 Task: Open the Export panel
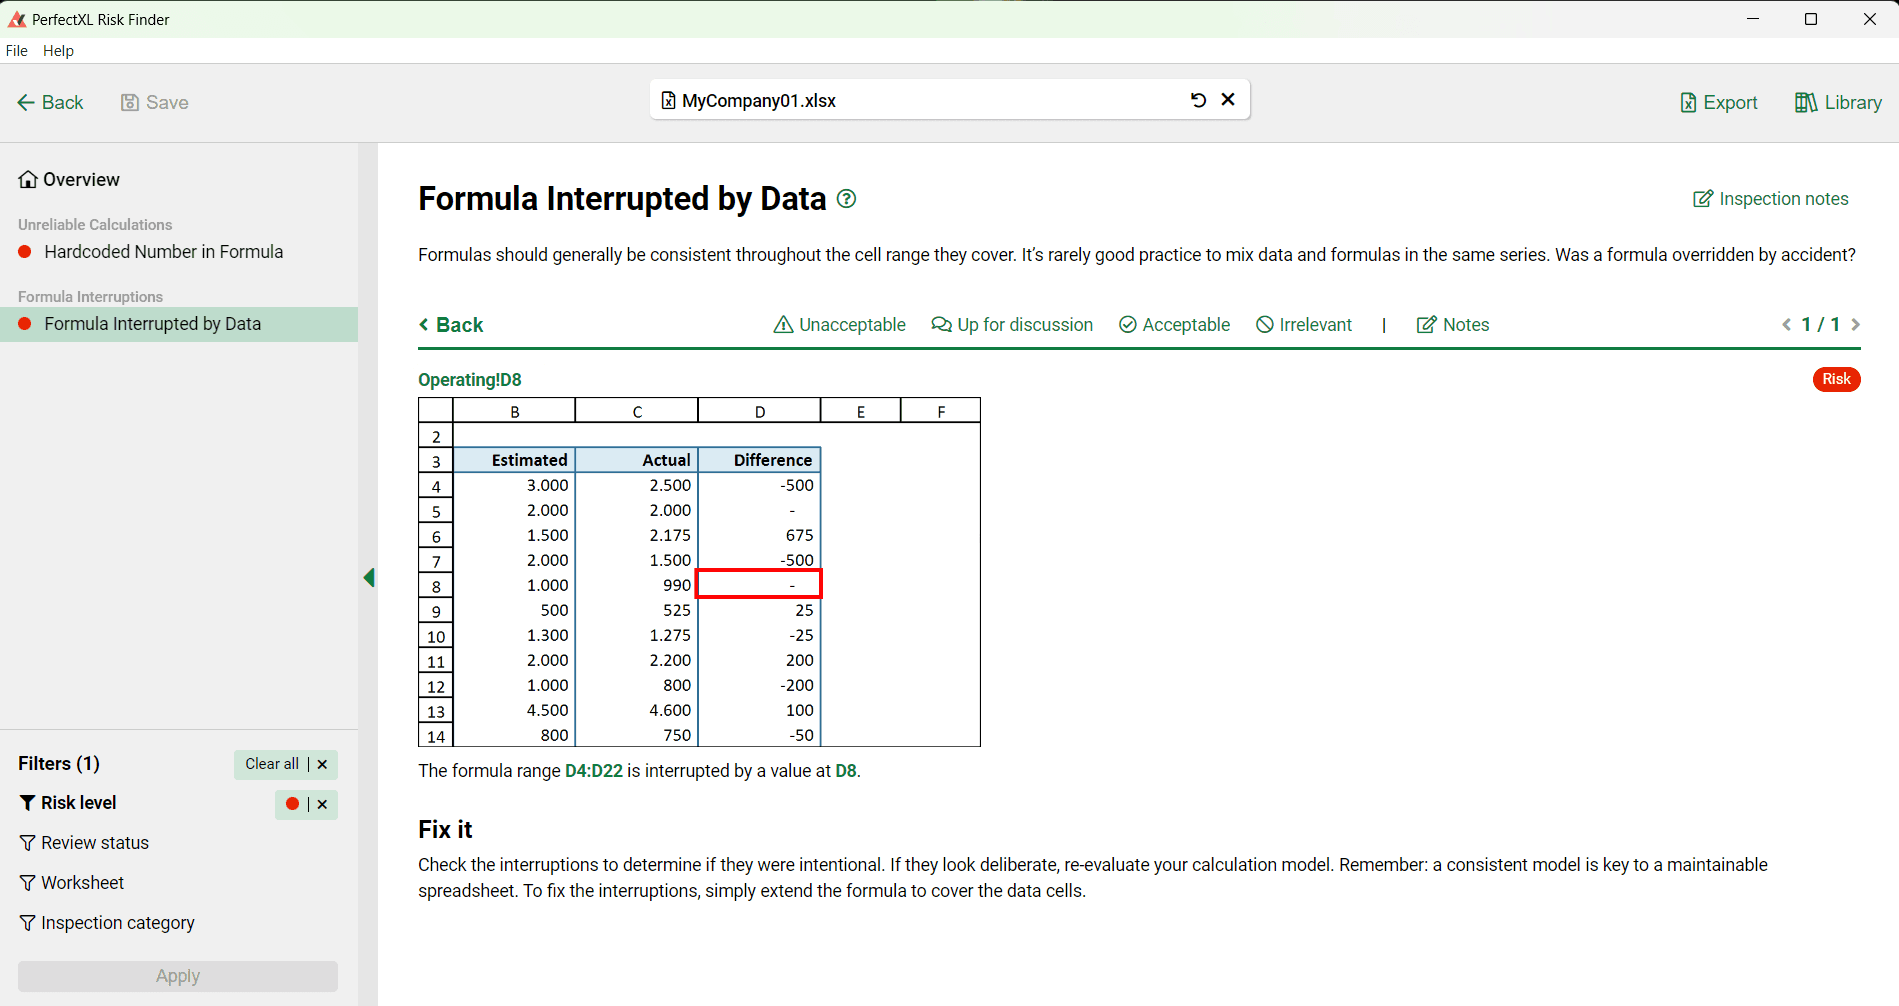[x=1718, y=102]
